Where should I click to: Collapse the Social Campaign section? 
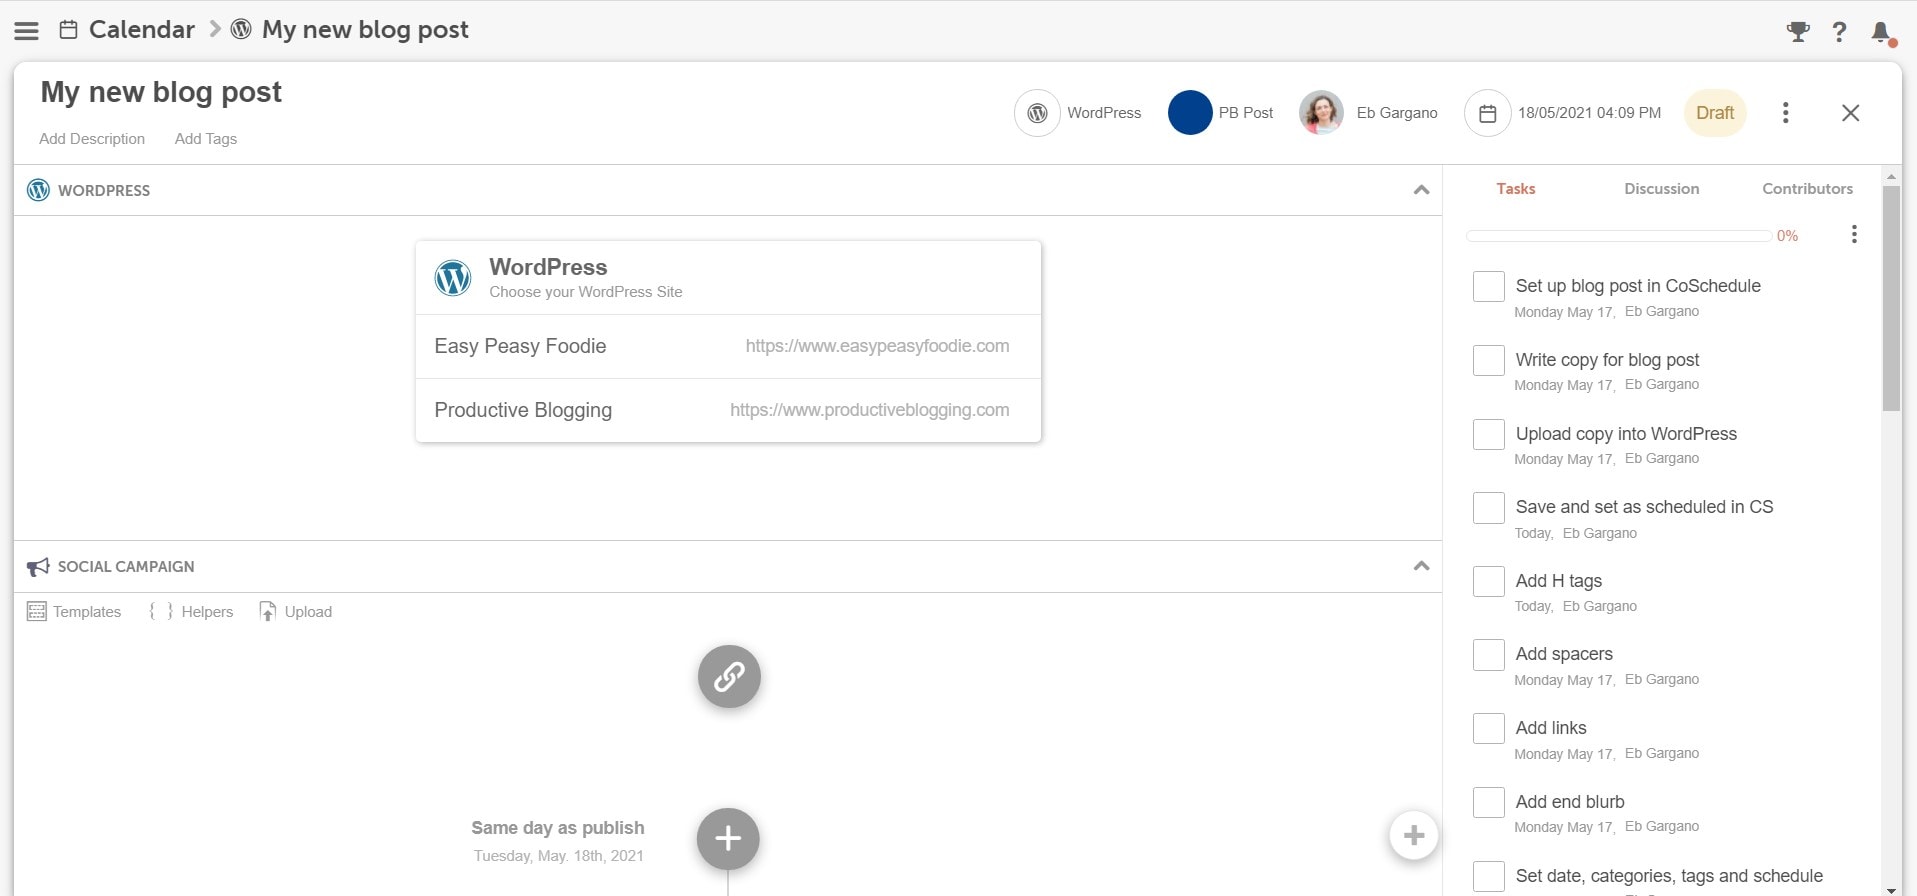click(1421, 566)
